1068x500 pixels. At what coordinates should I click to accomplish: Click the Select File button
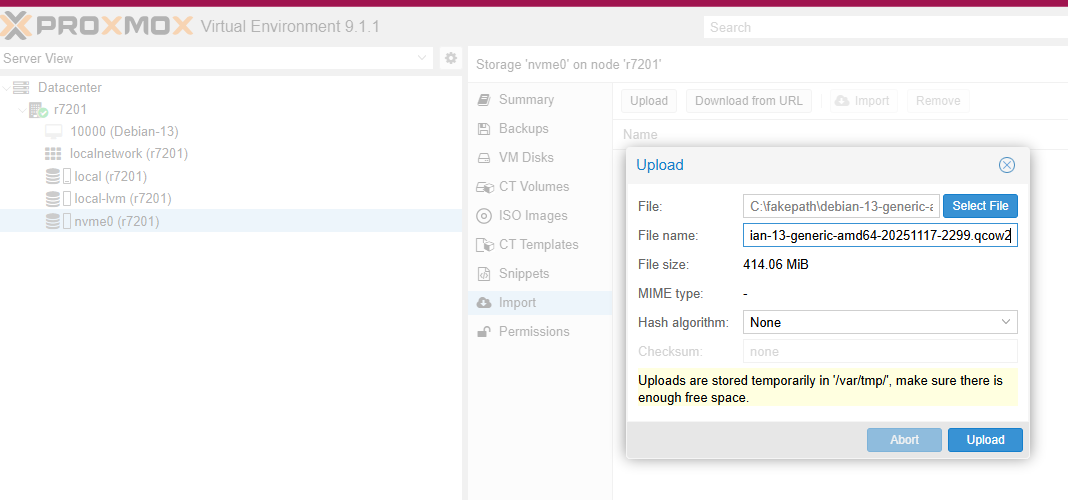pyautogui.click(x=980, y=206)
